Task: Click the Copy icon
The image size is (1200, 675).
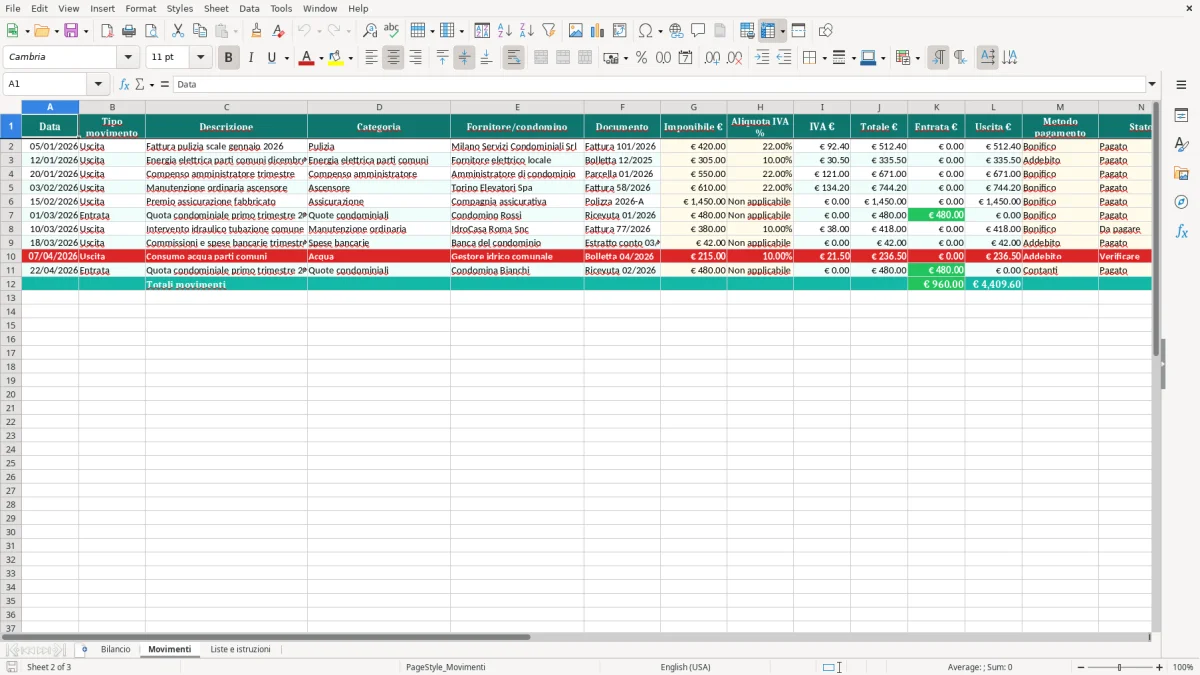Action: click(x=200, y=31)
